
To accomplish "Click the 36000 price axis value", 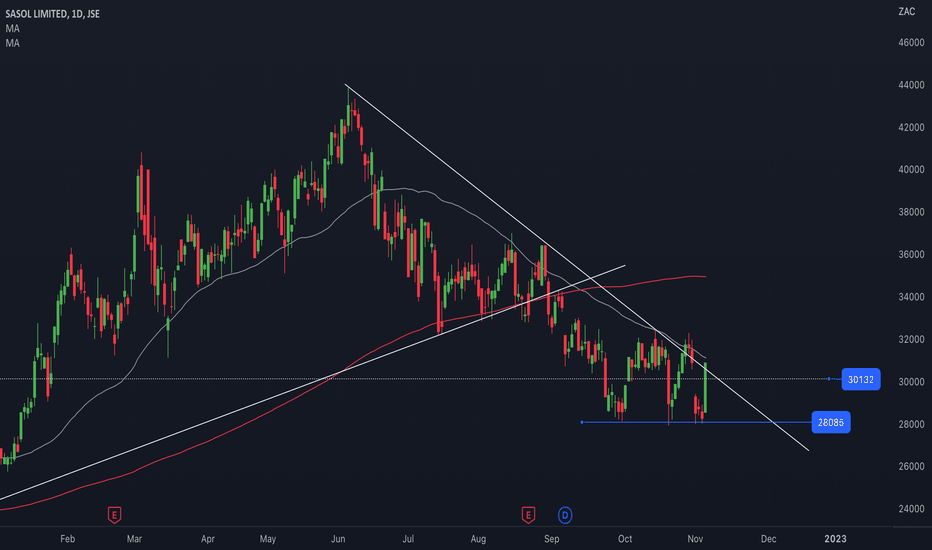I will click(911, 254).
